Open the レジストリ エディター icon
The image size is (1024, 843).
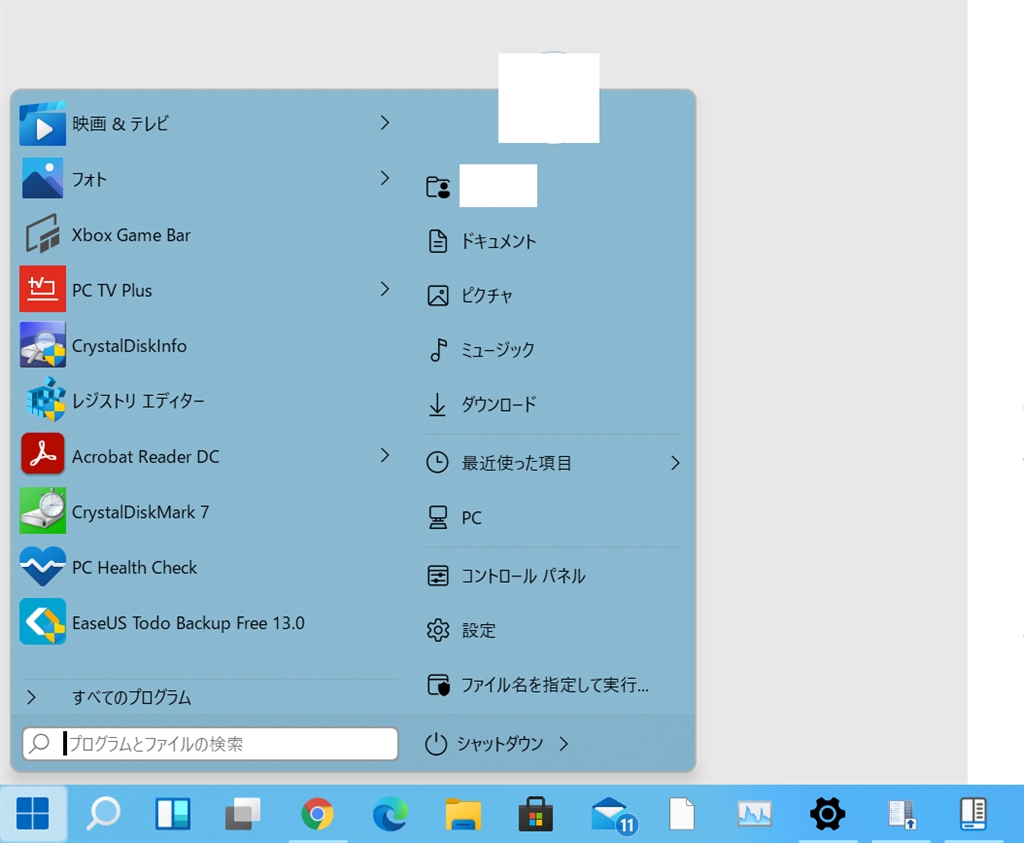[x=45, y=400]
